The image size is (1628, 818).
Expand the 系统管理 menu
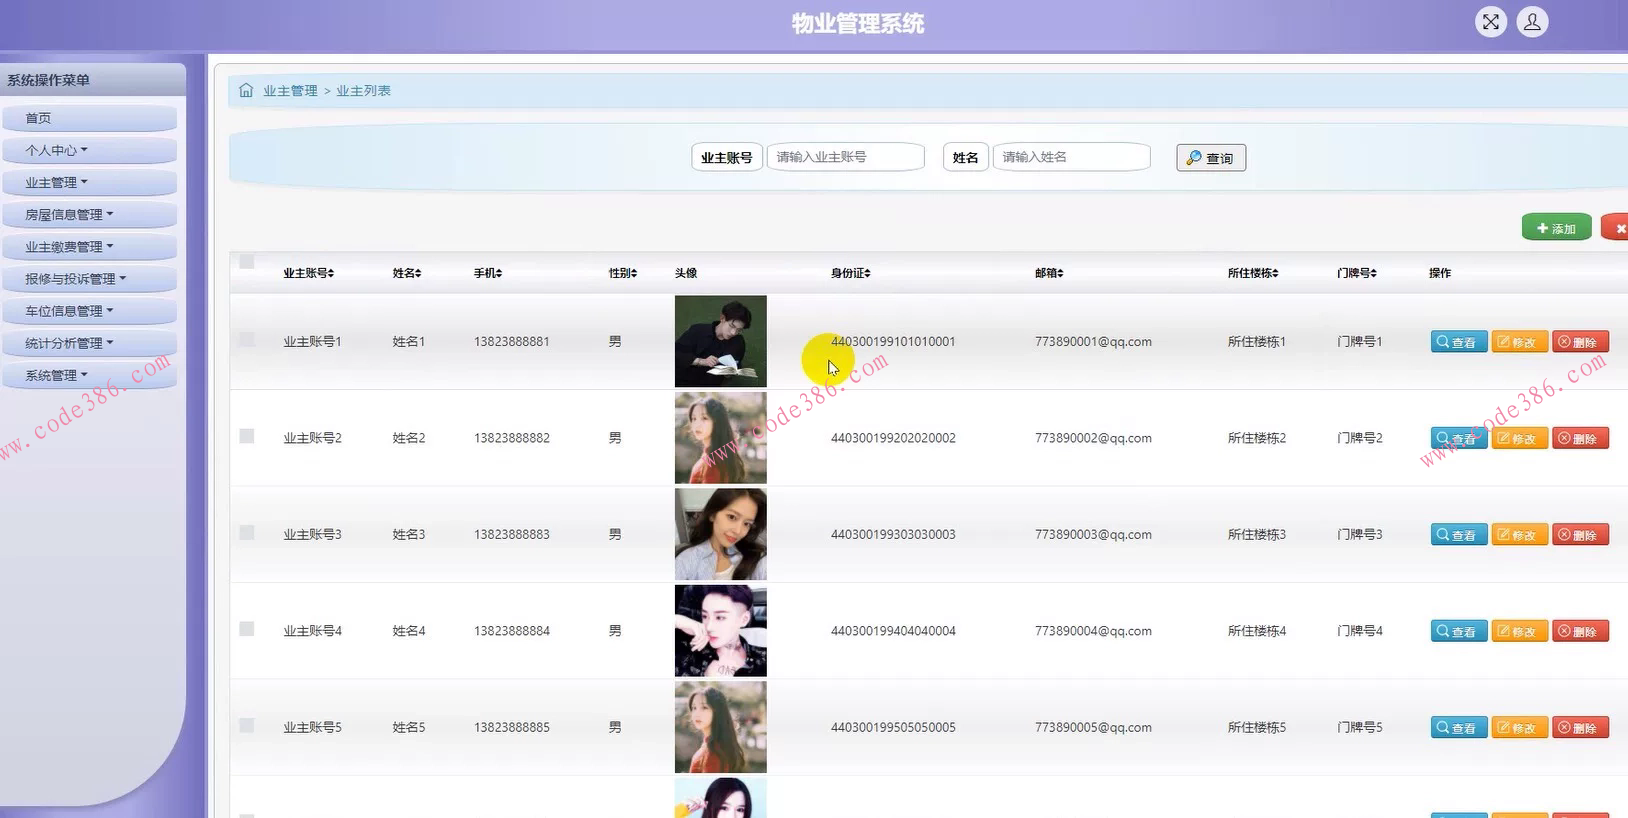tap(89, 375)
